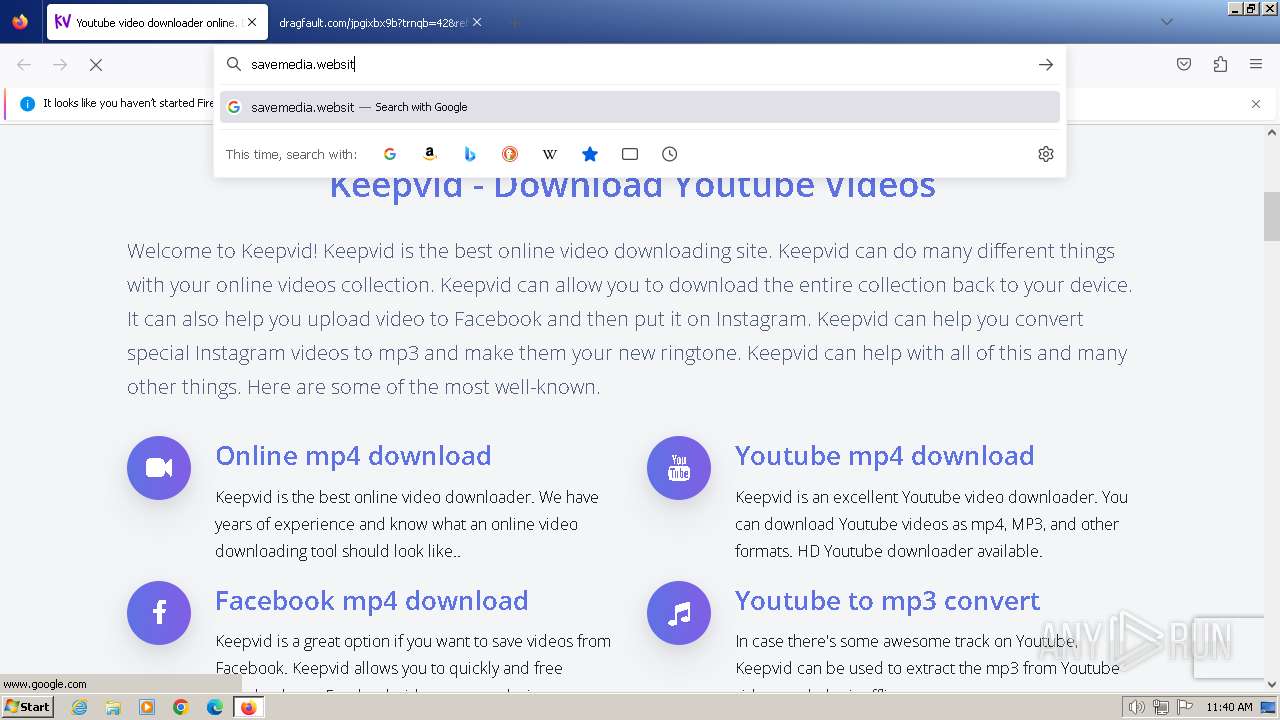Search with Bing engine icon
Image resolution: width=1280 pixels, height=720 pixels.
tap(470, 154)
